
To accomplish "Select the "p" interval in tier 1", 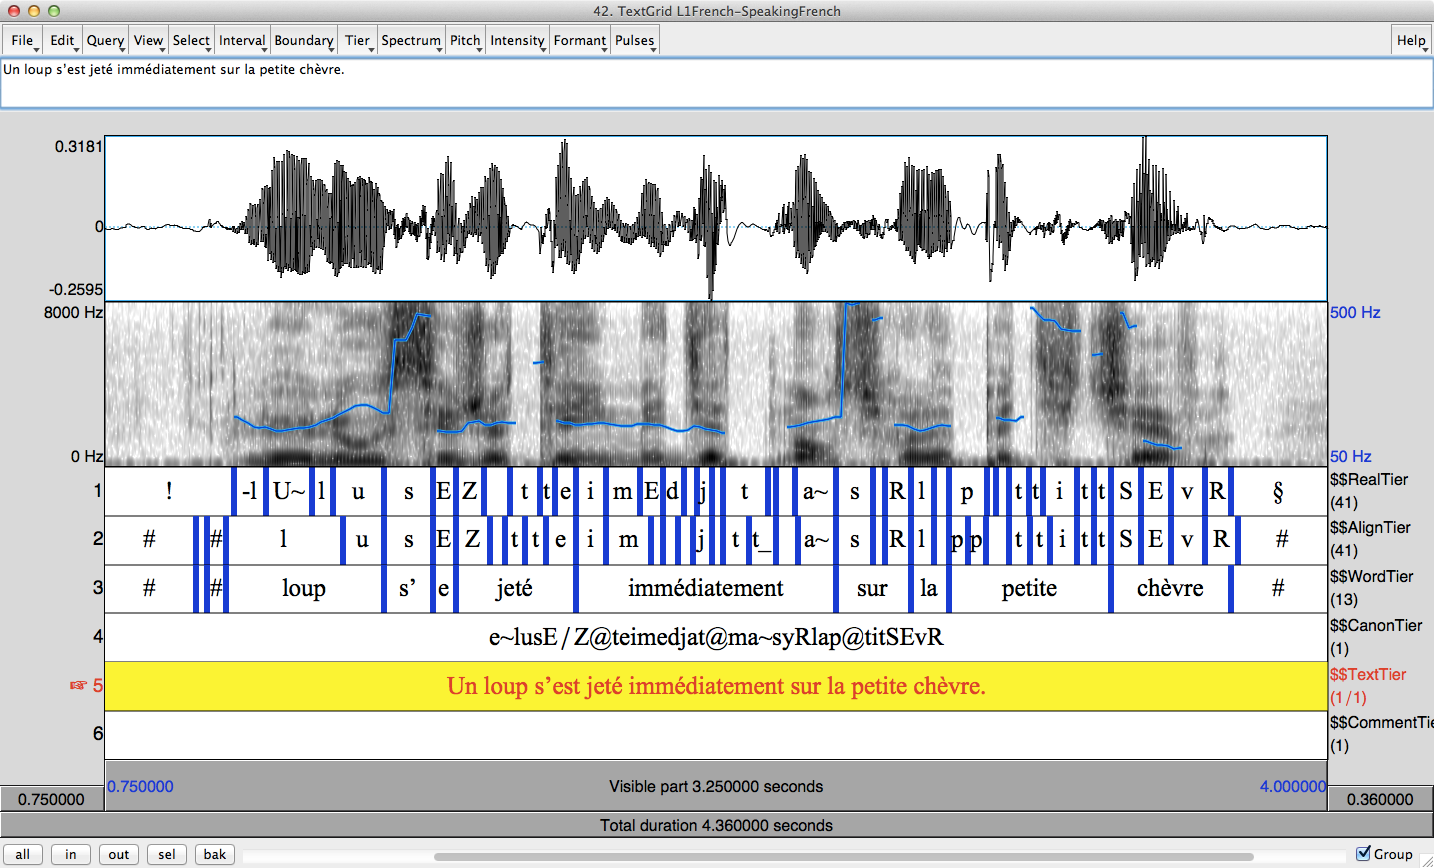I will (967, 491).
